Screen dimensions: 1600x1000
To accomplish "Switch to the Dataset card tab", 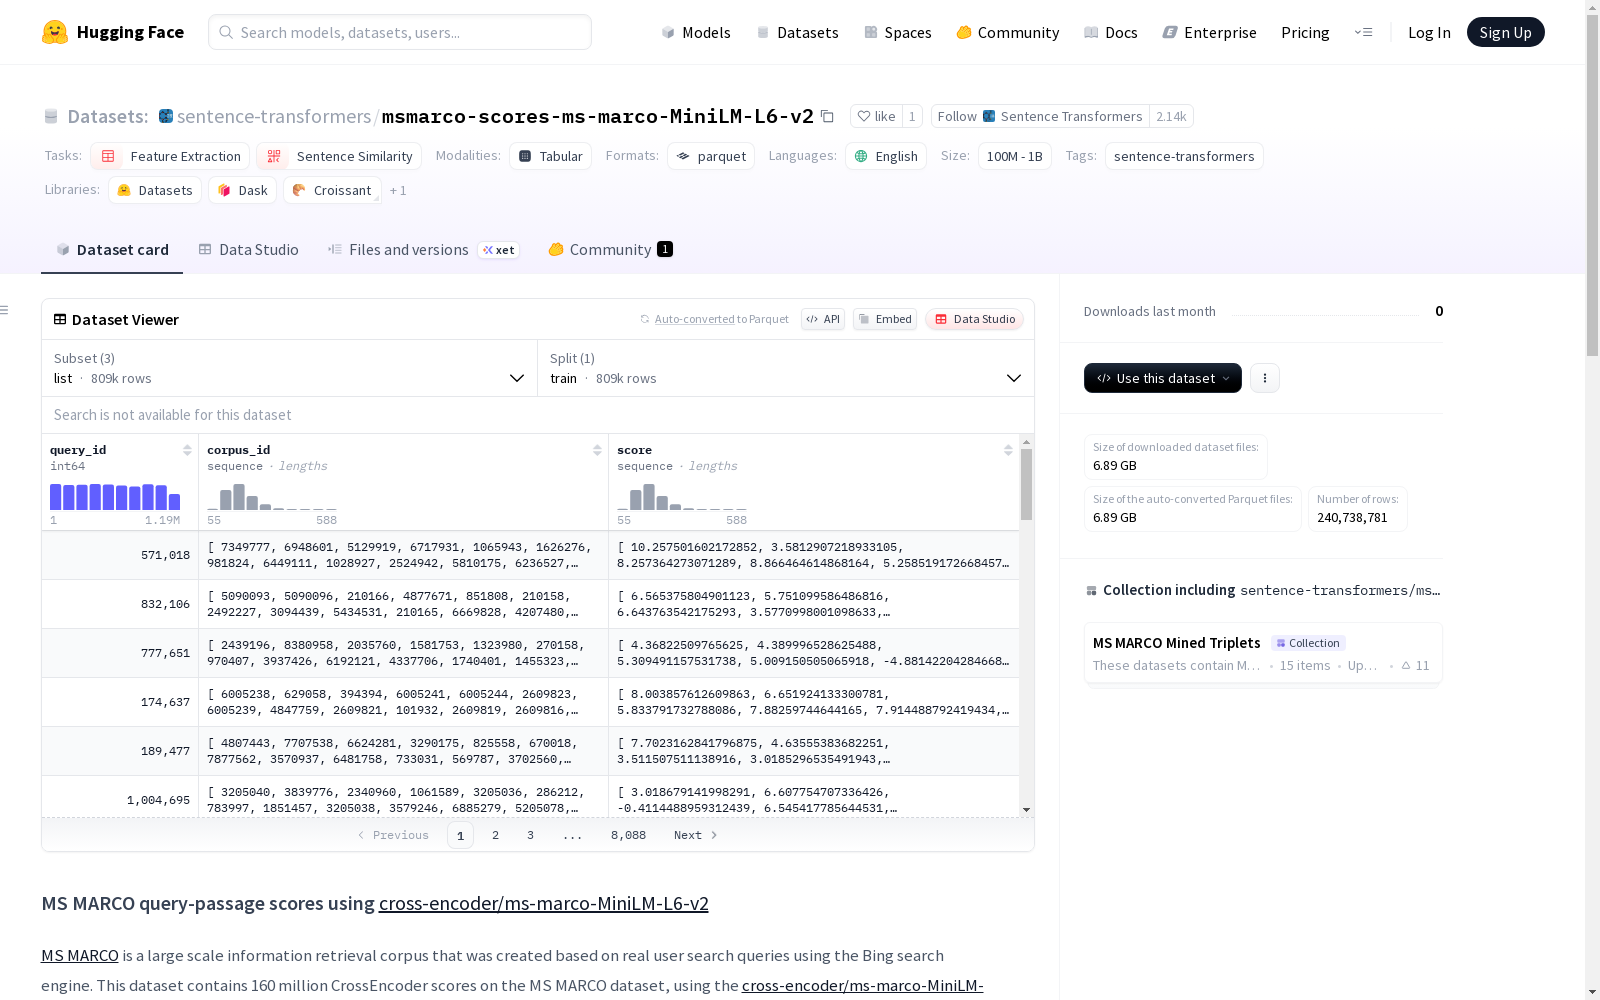I will 112,250.
